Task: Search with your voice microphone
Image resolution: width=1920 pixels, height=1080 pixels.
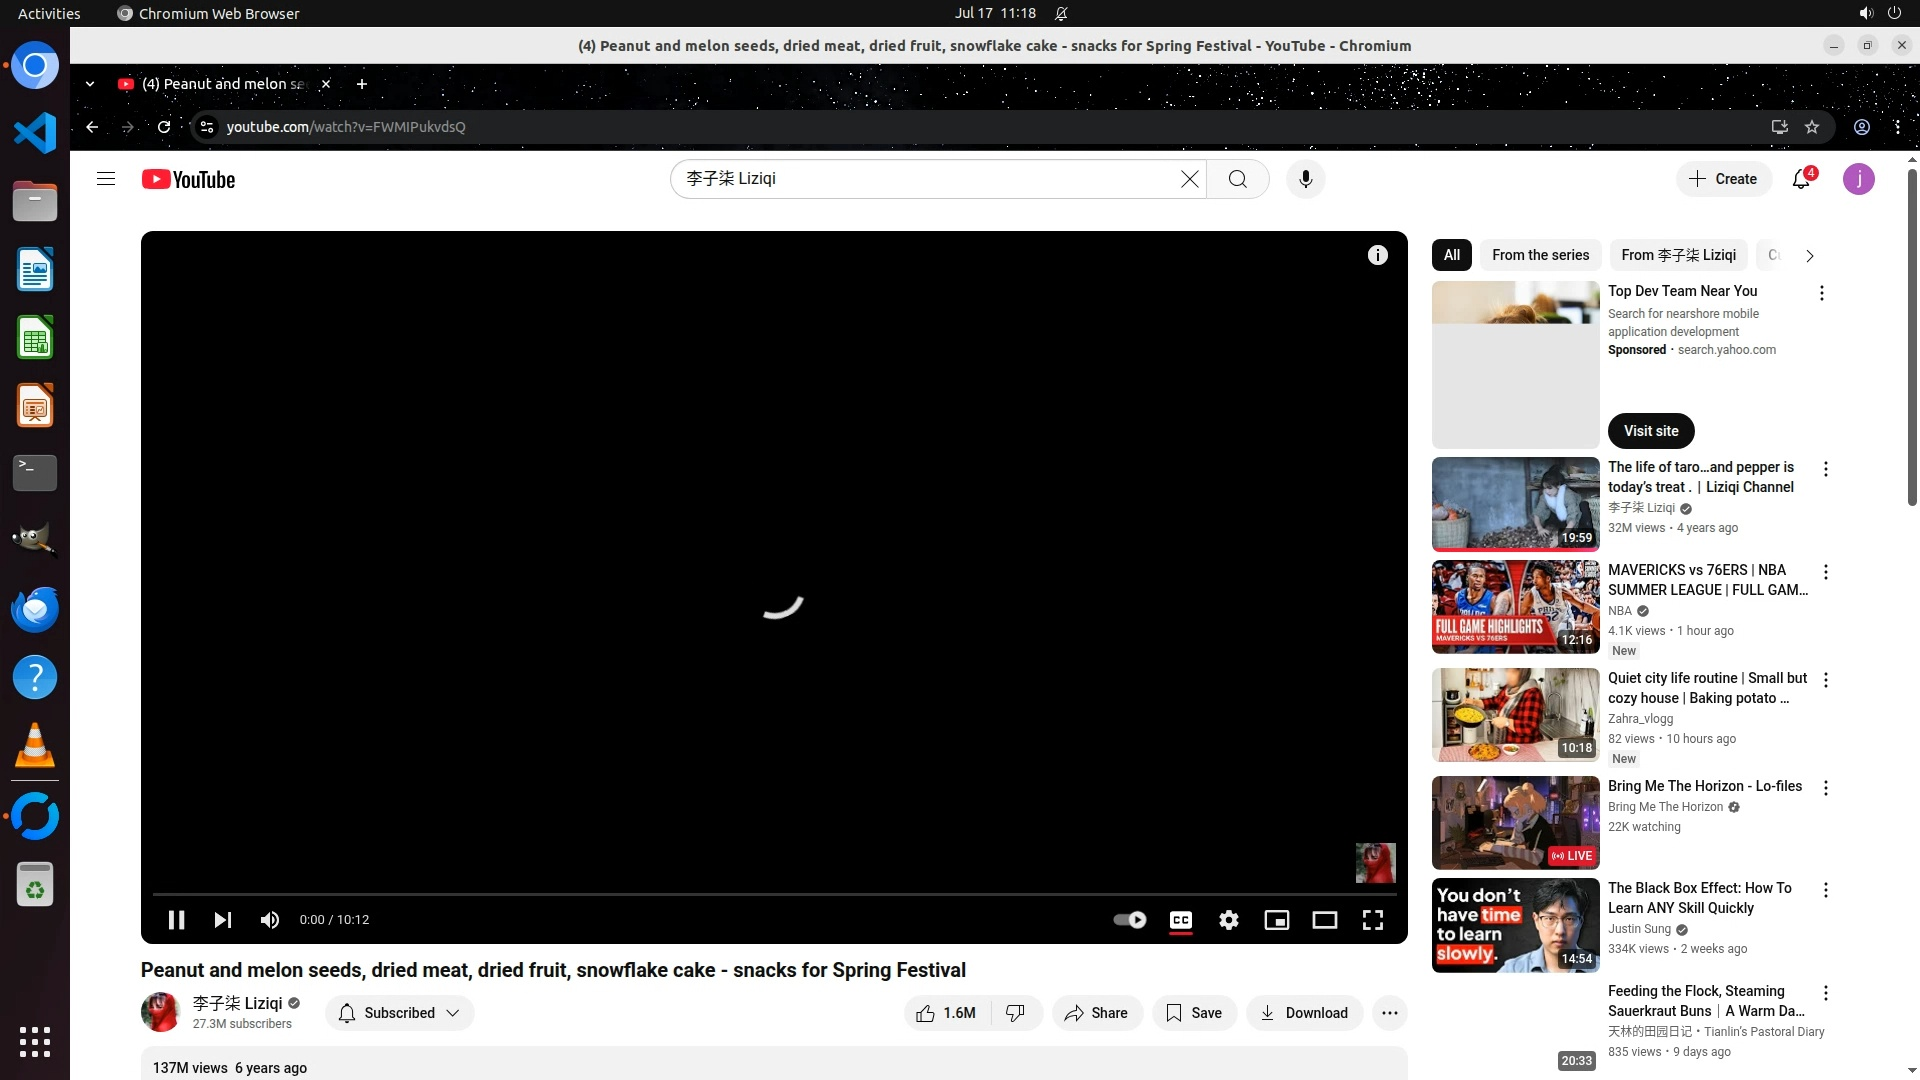Action: point(1305,179)
